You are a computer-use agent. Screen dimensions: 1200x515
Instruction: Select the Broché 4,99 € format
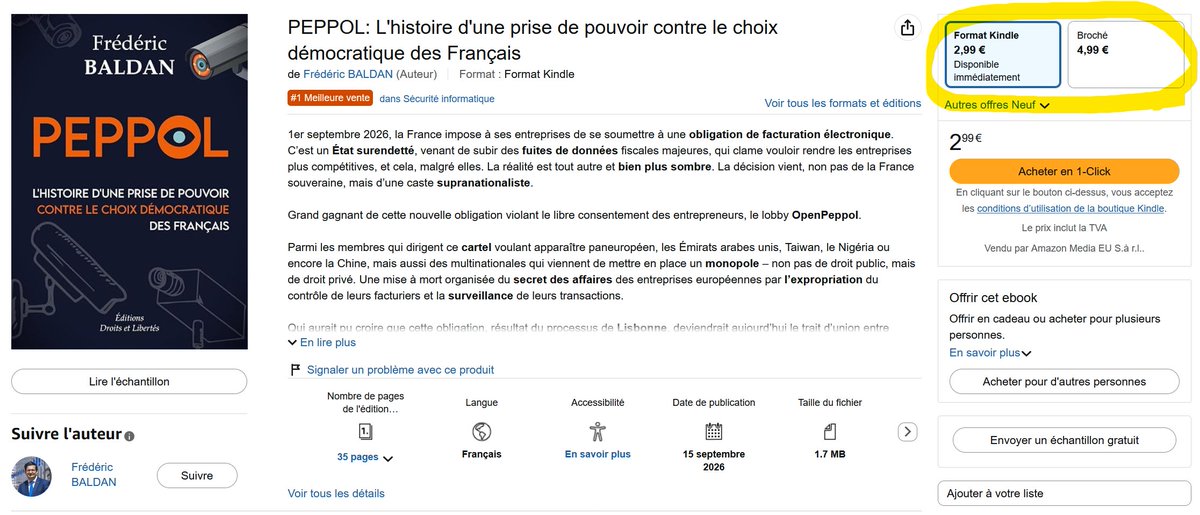1126,56
